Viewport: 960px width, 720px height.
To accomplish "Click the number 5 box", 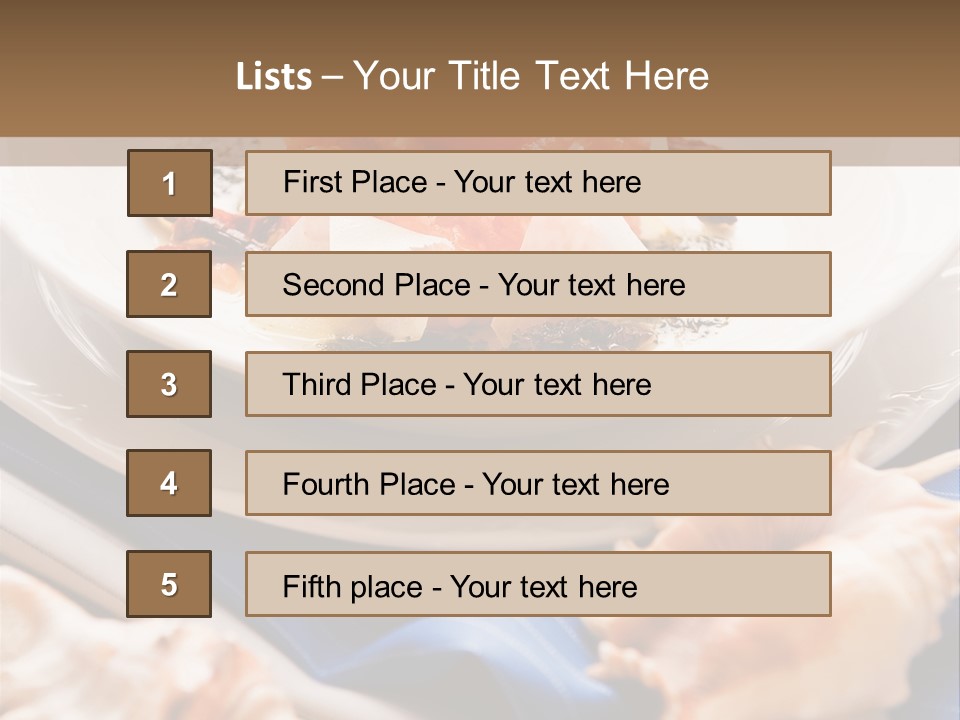I will 169,584.
